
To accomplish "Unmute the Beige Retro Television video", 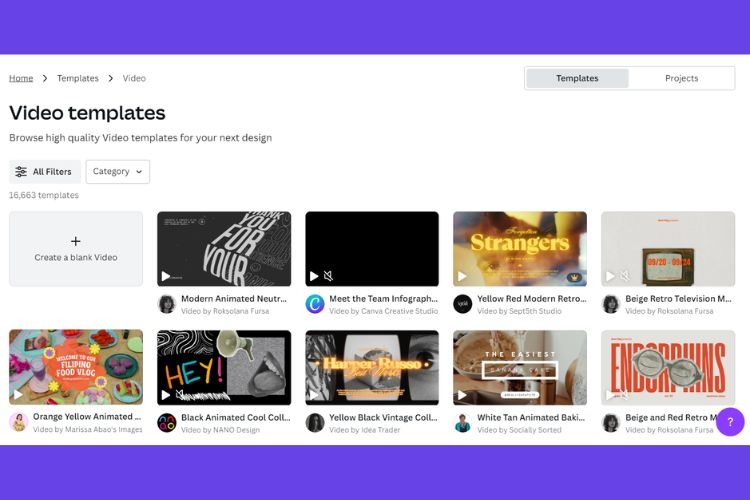I will (x=625, y=276).
